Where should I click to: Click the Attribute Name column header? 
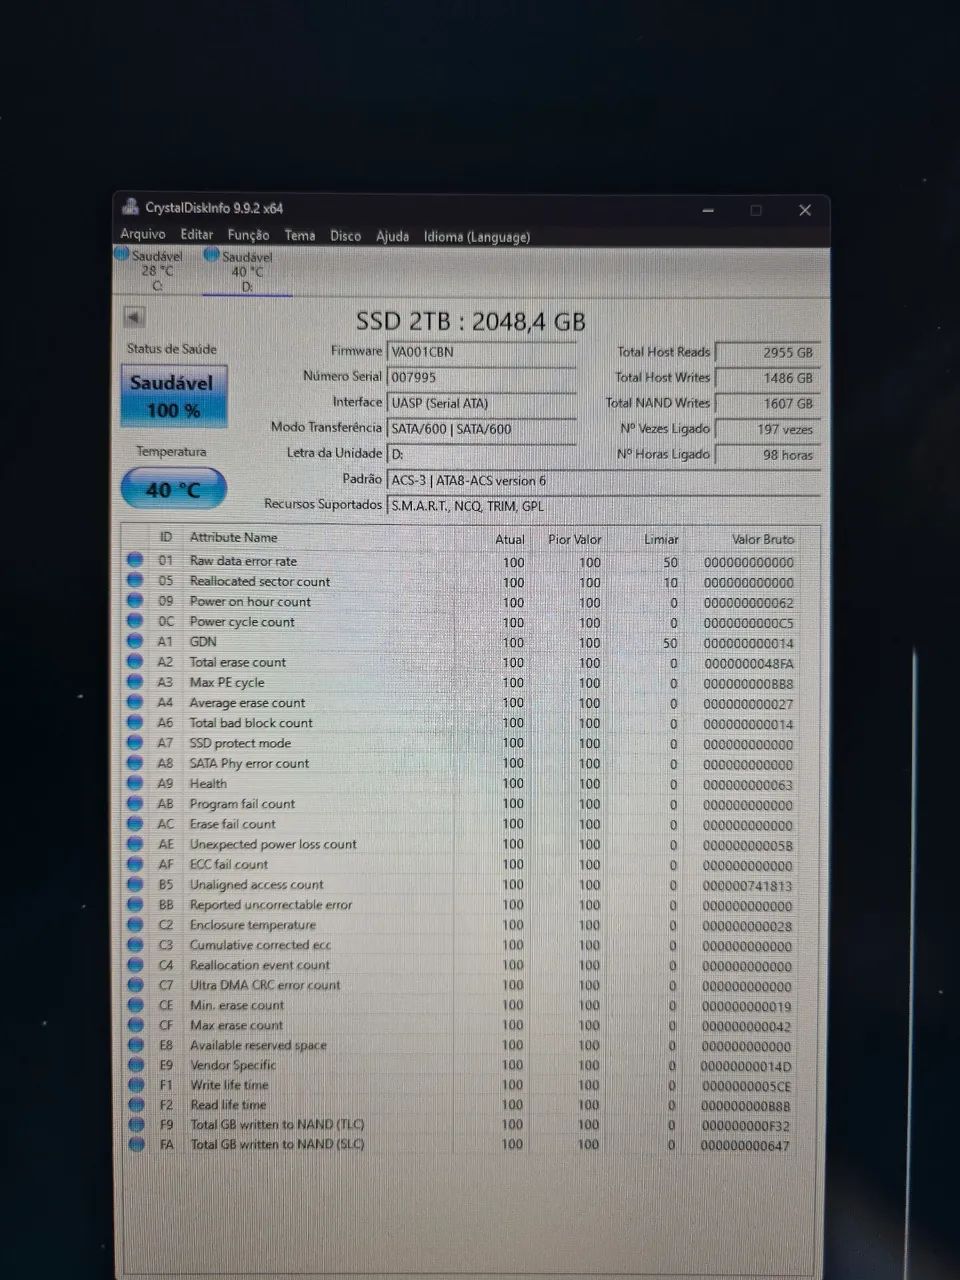(x=233, y=537)
